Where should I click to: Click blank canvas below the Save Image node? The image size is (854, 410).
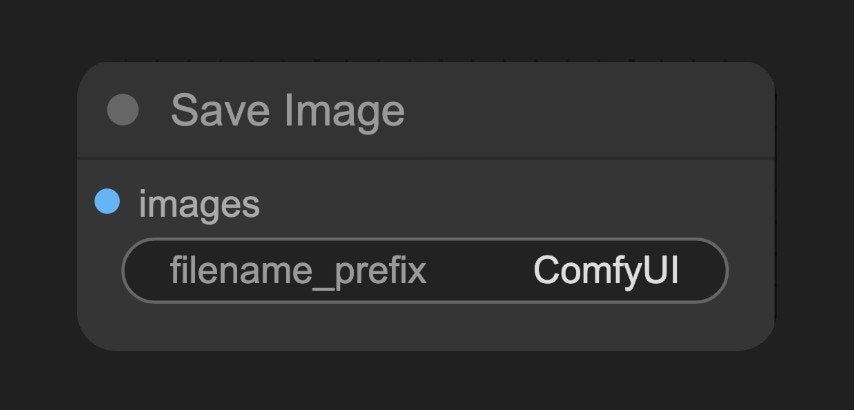[x=427, y=381]
